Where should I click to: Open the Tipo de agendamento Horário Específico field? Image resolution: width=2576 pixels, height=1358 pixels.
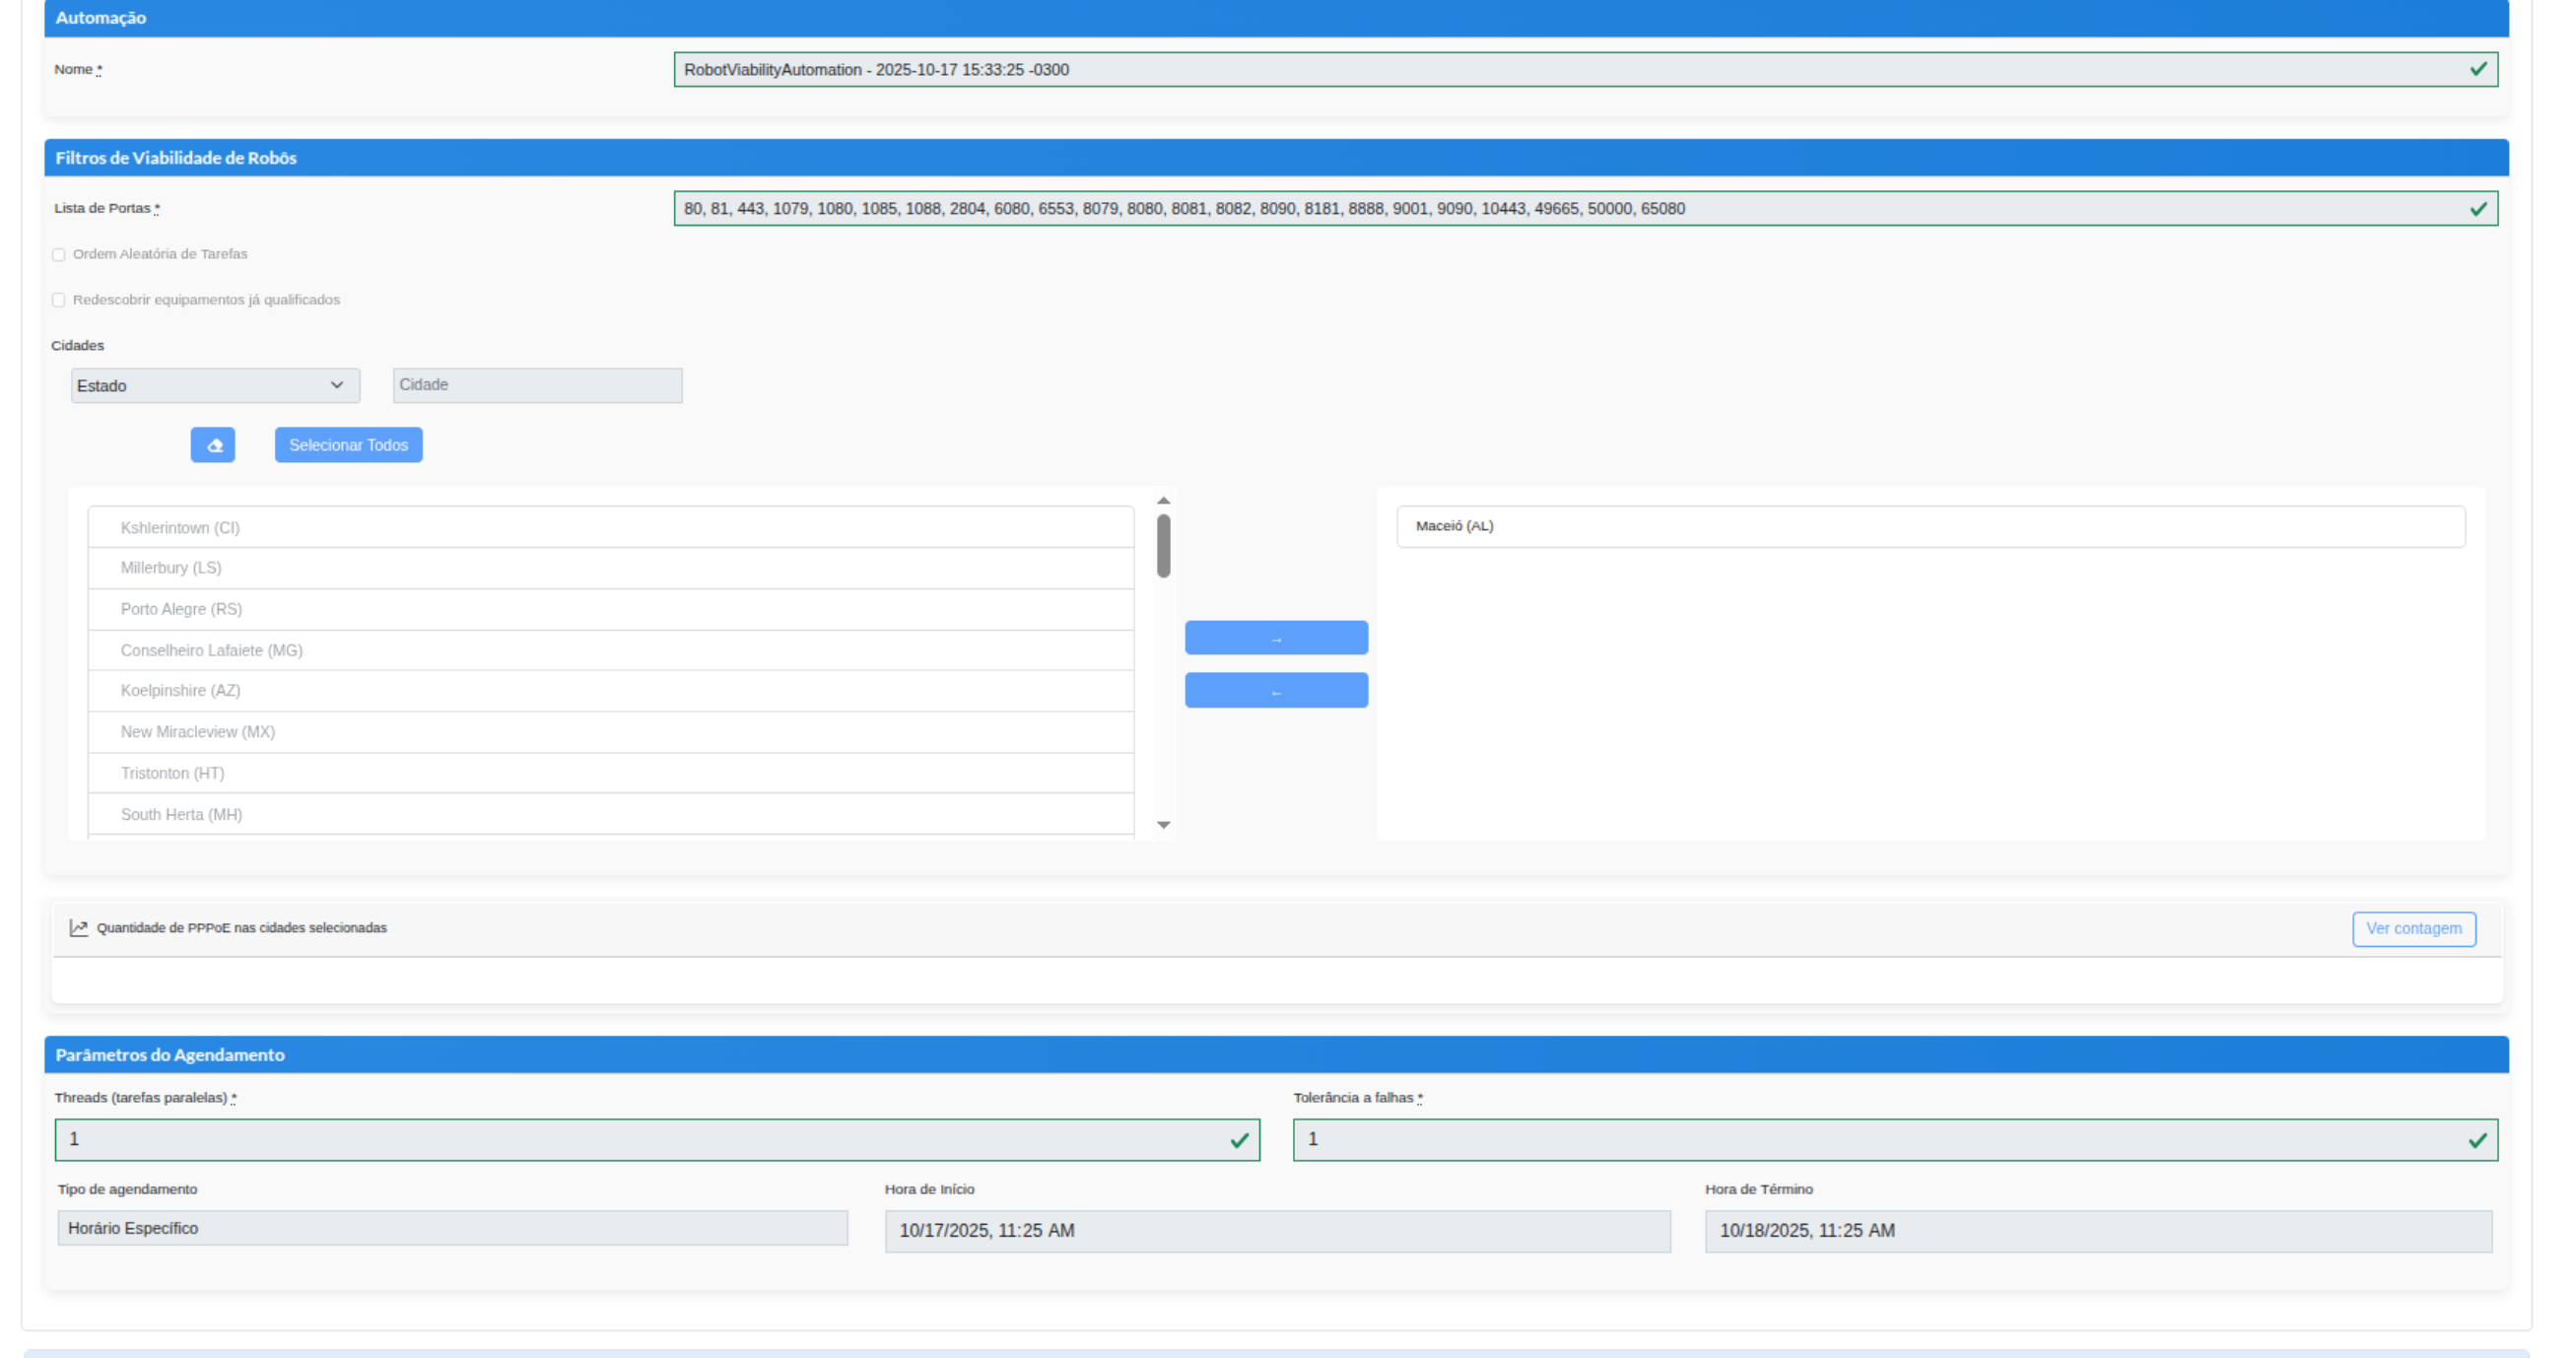click(452, 1228)
